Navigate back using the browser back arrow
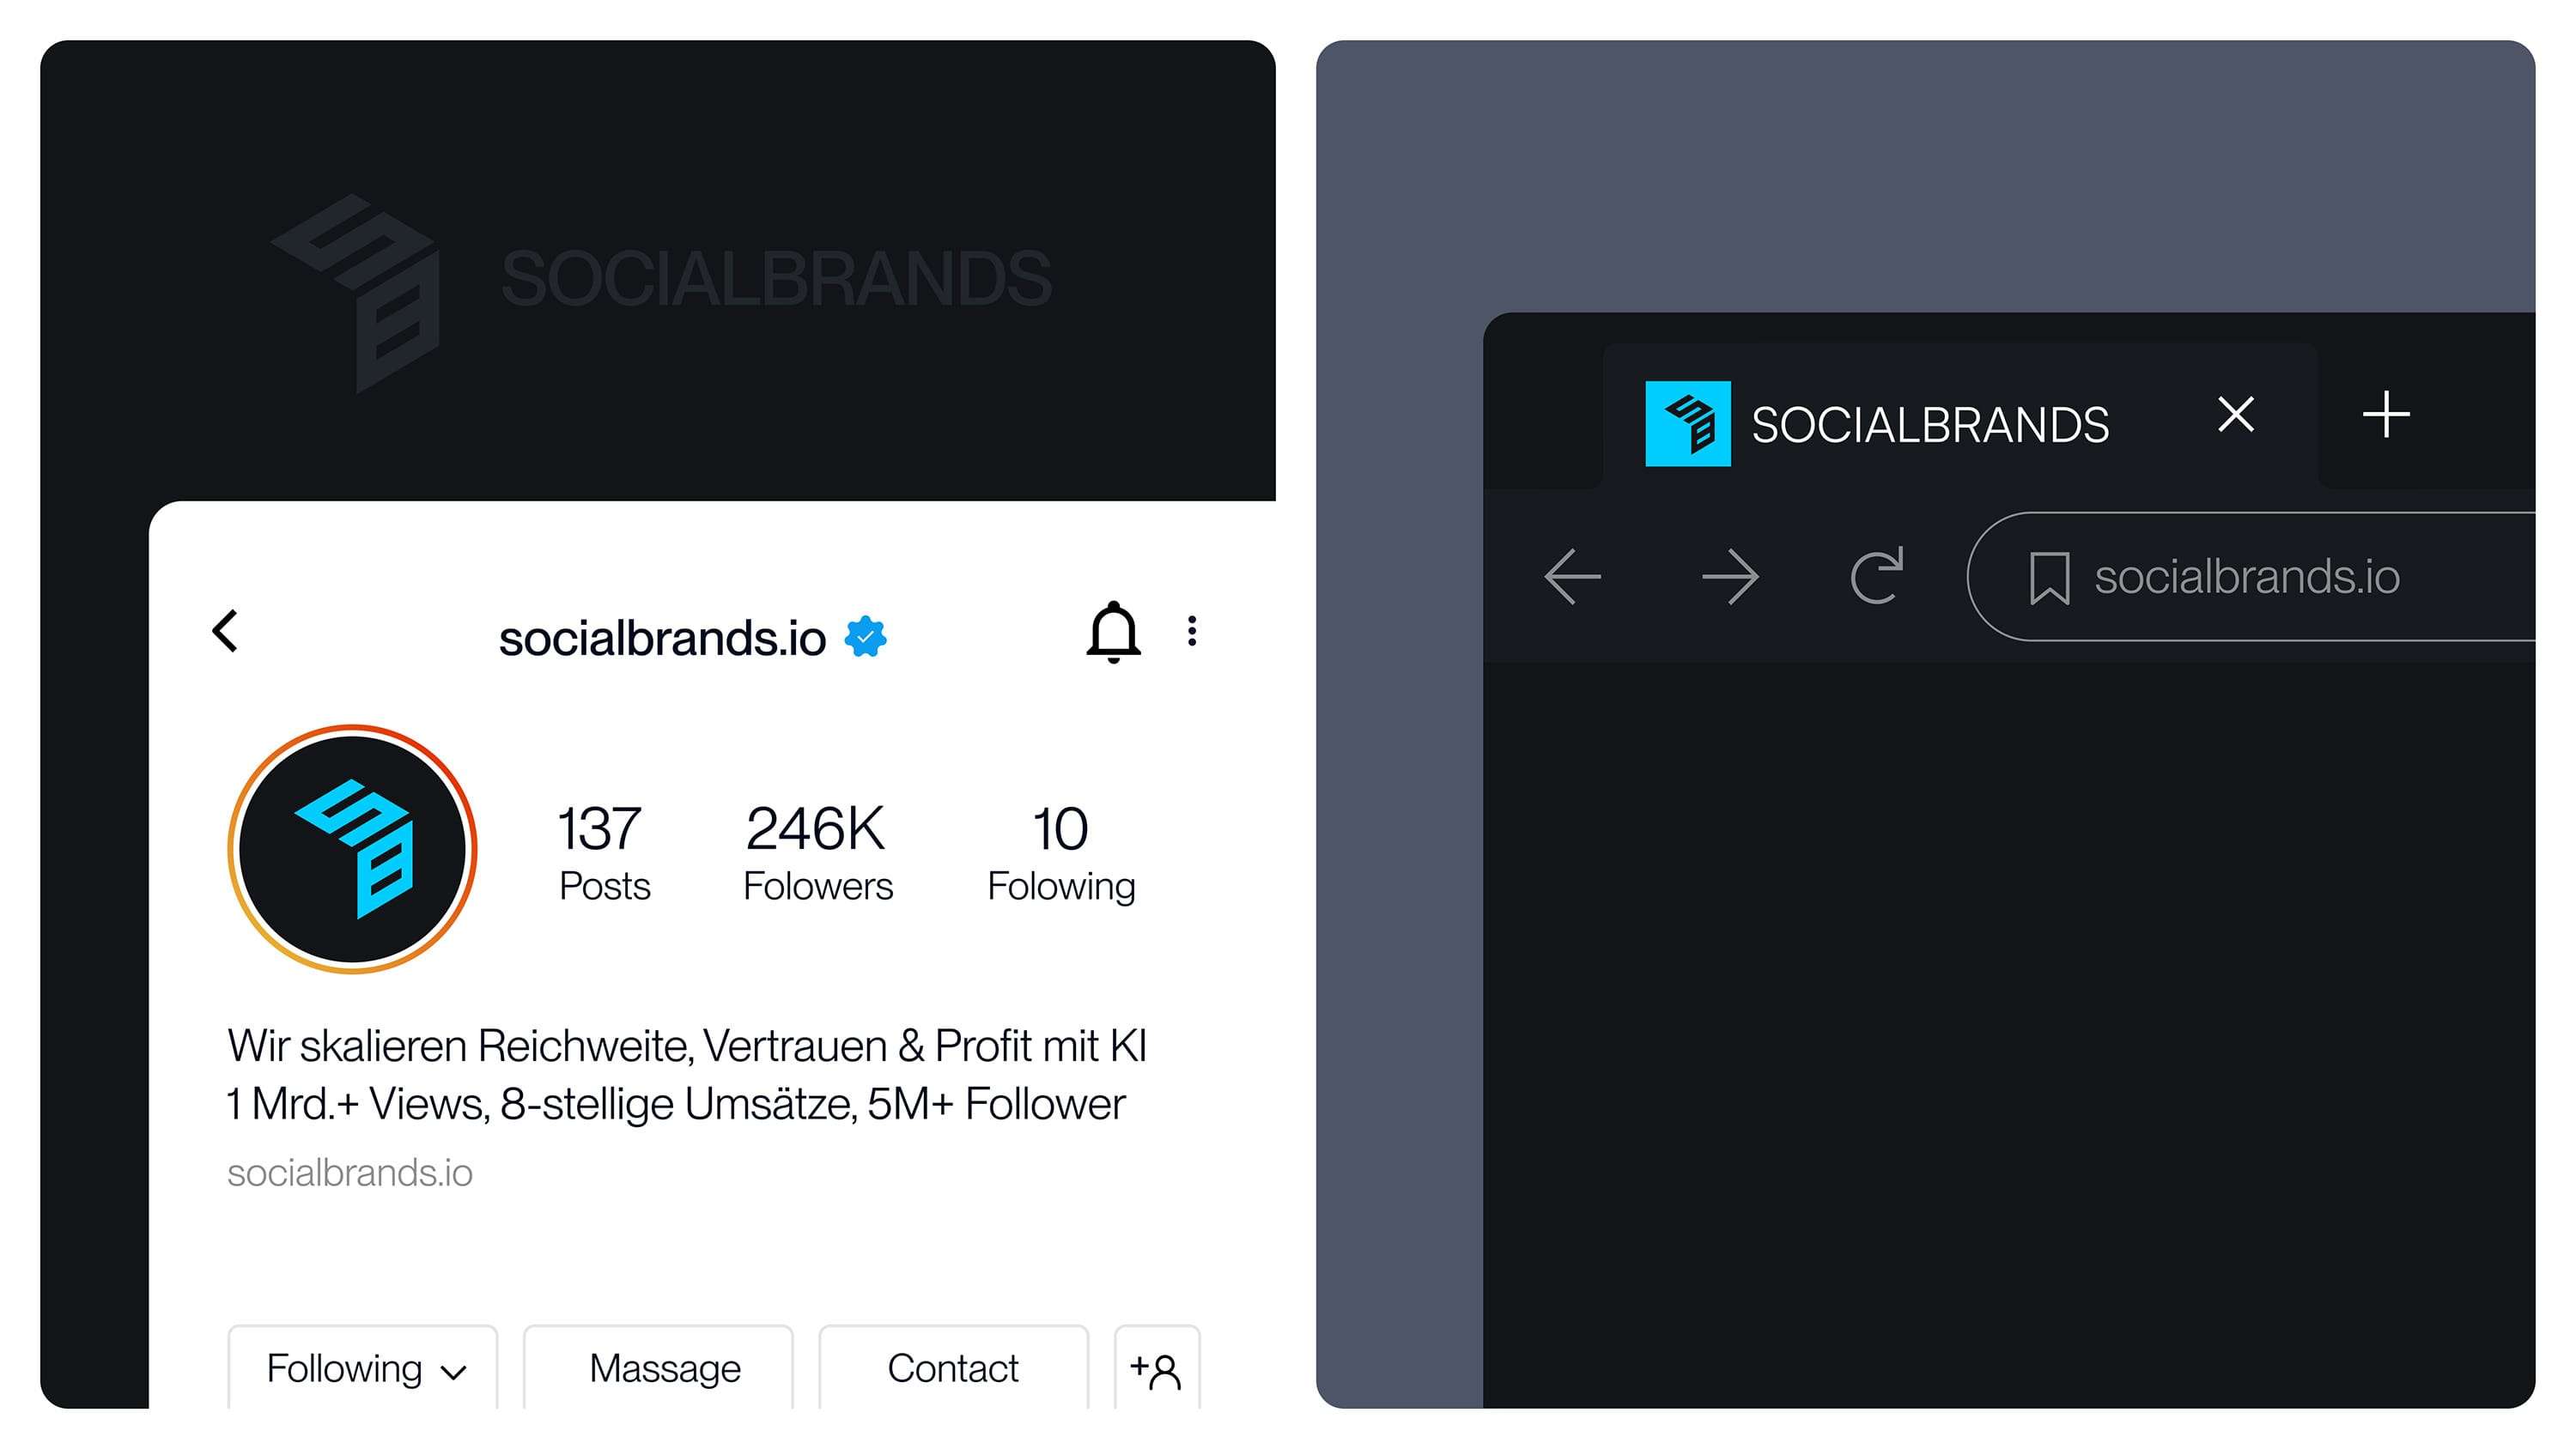The width and height of the screenshot is (2576, 1449). pos(1573,575)
